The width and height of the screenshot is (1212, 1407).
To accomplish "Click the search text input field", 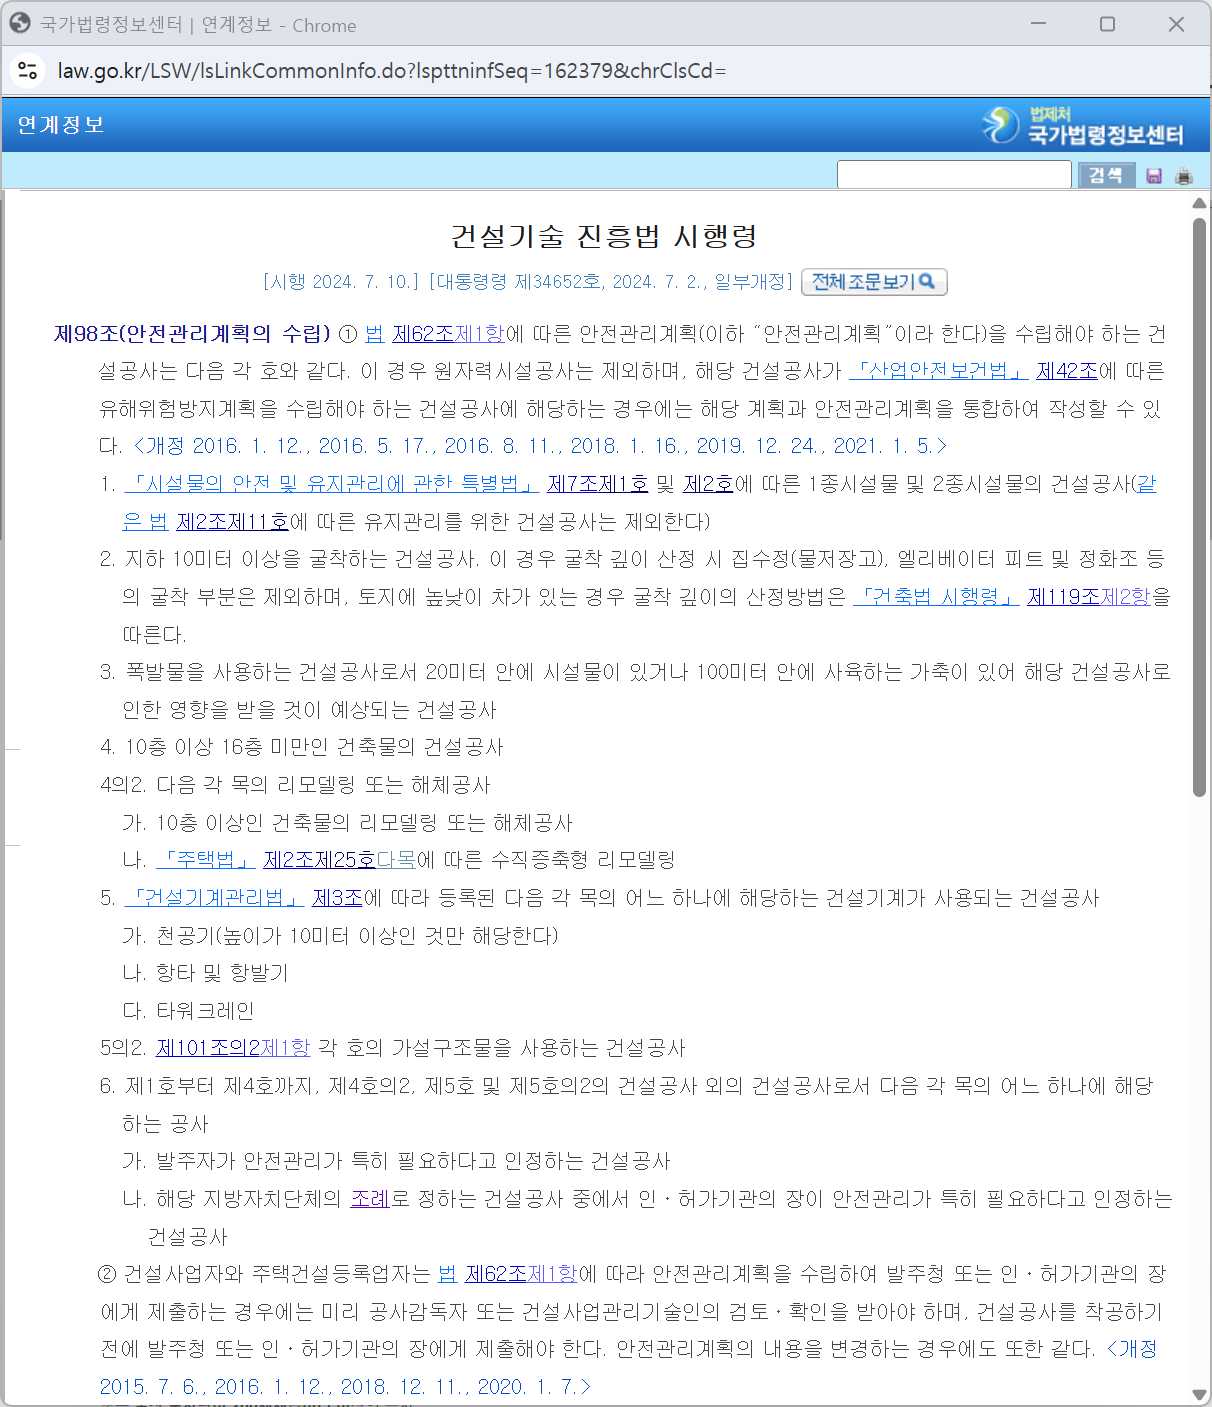I will (954, 175).
